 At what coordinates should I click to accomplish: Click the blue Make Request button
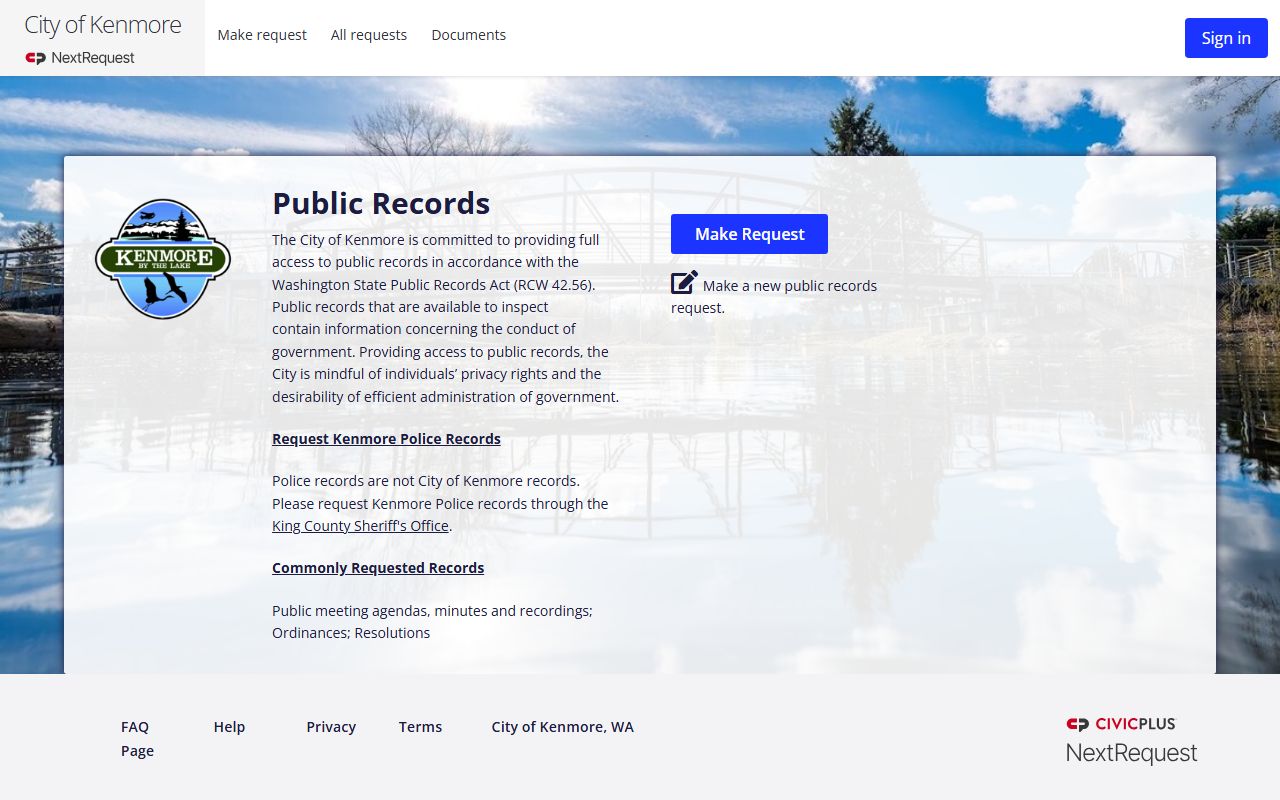click(749, 234)
